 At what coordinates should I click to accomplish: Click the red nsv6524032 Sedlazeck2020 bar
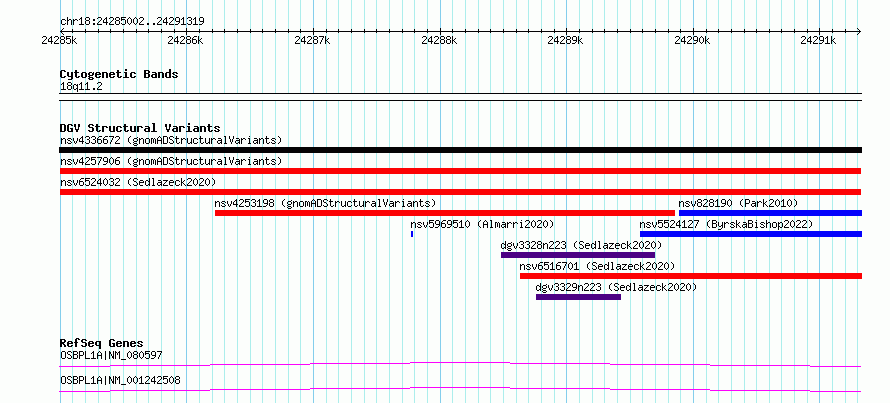coord(460,192)
